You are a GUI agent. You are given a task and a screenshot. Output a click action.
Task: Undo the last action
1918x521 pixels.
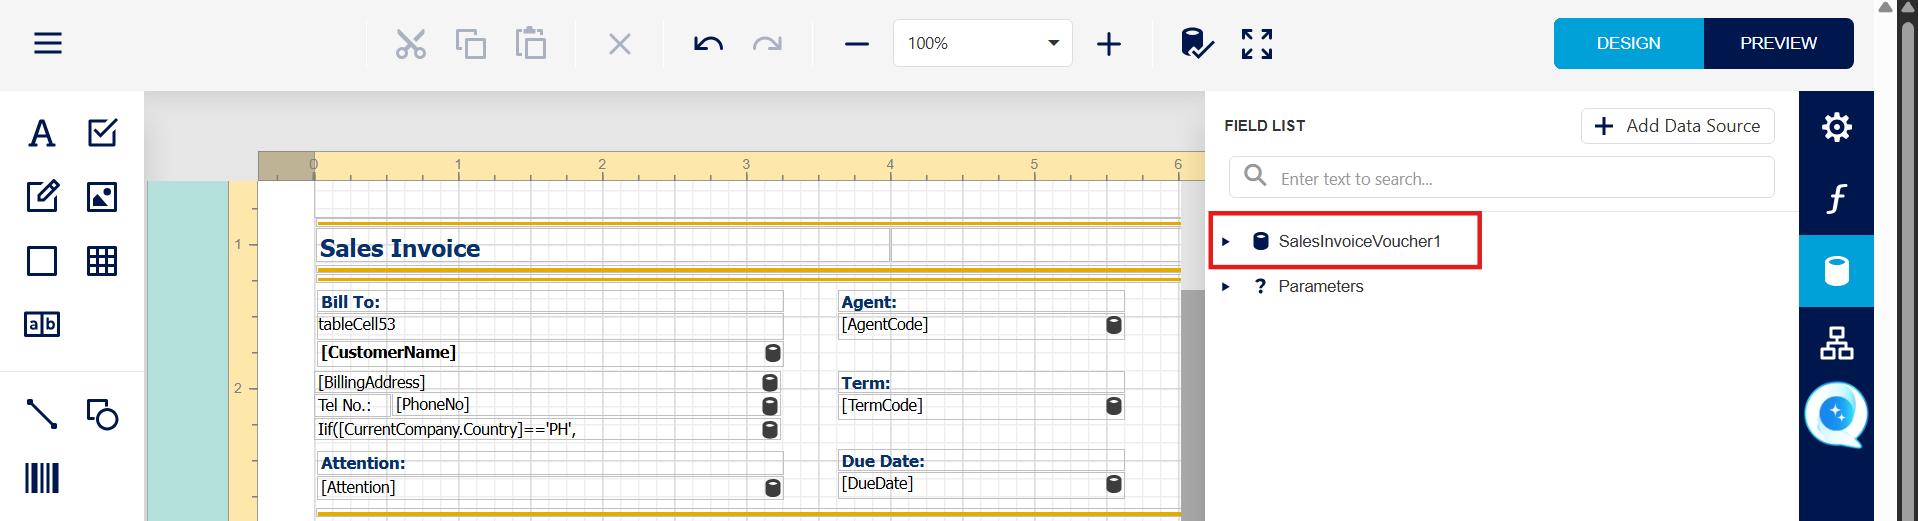pyautogui.click(x=708, y=44)
